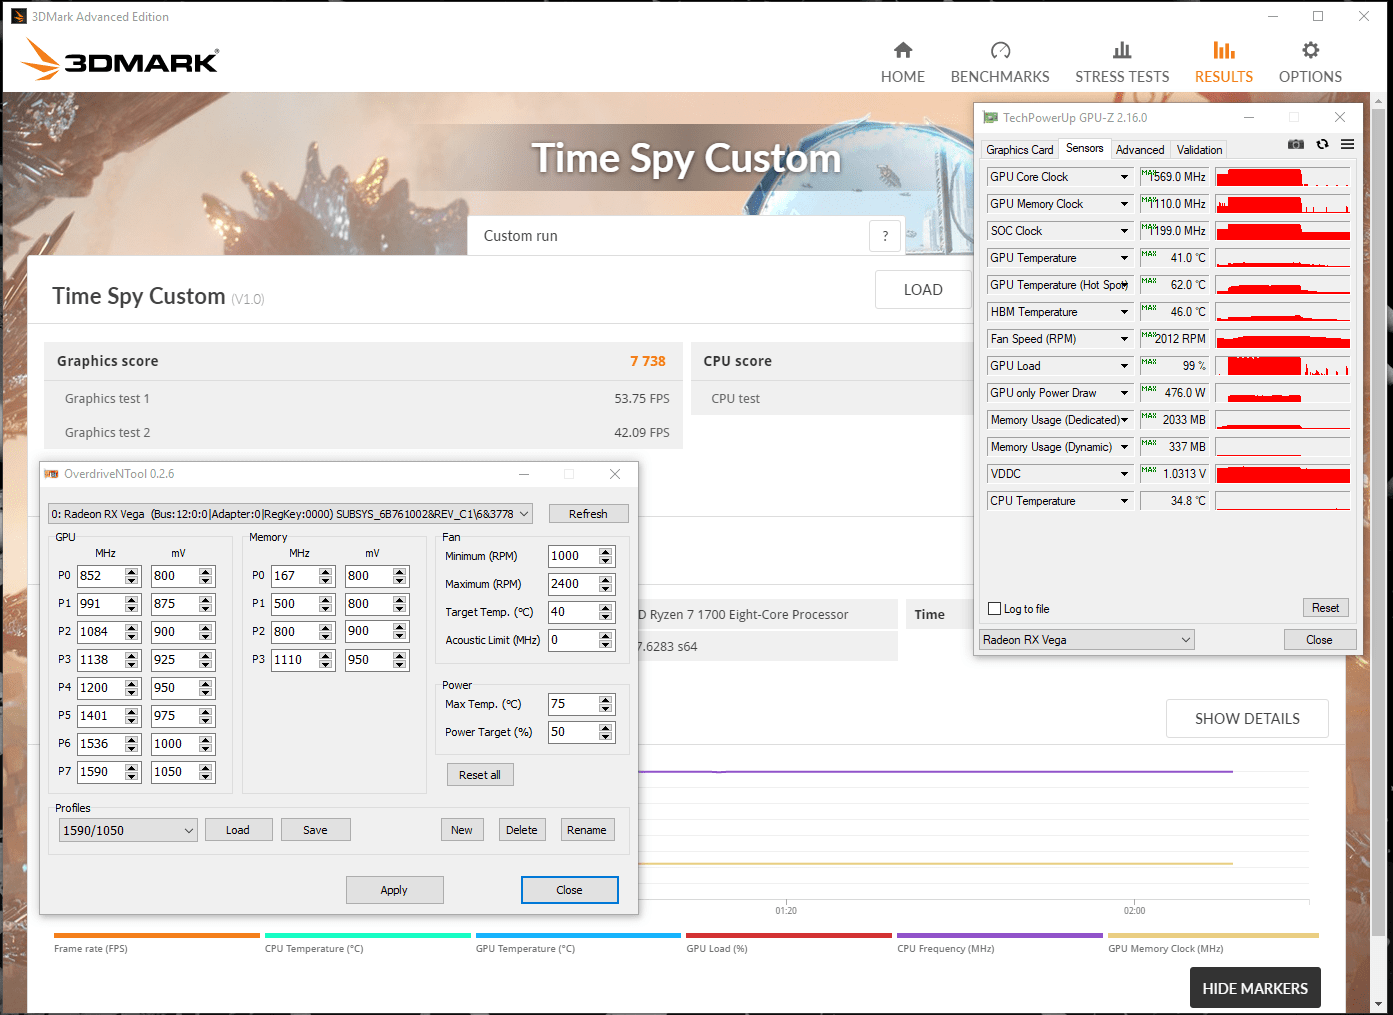Click Delete profile button

522,830
